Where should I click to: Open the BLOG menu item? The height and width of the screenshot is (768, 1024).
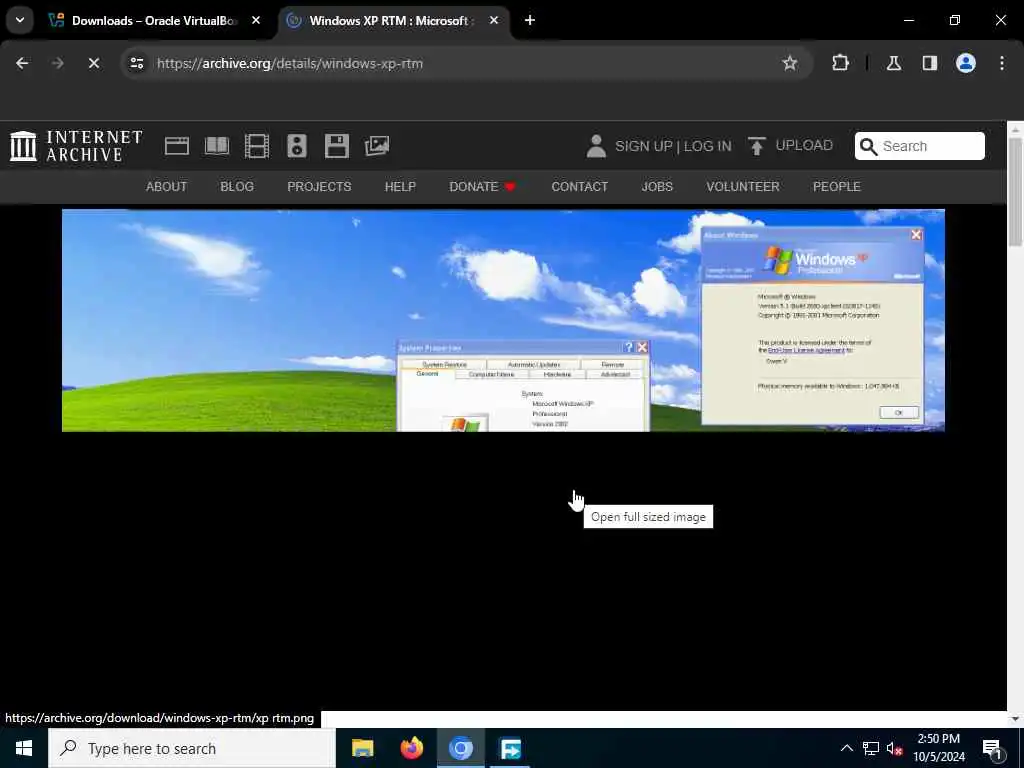237,187
